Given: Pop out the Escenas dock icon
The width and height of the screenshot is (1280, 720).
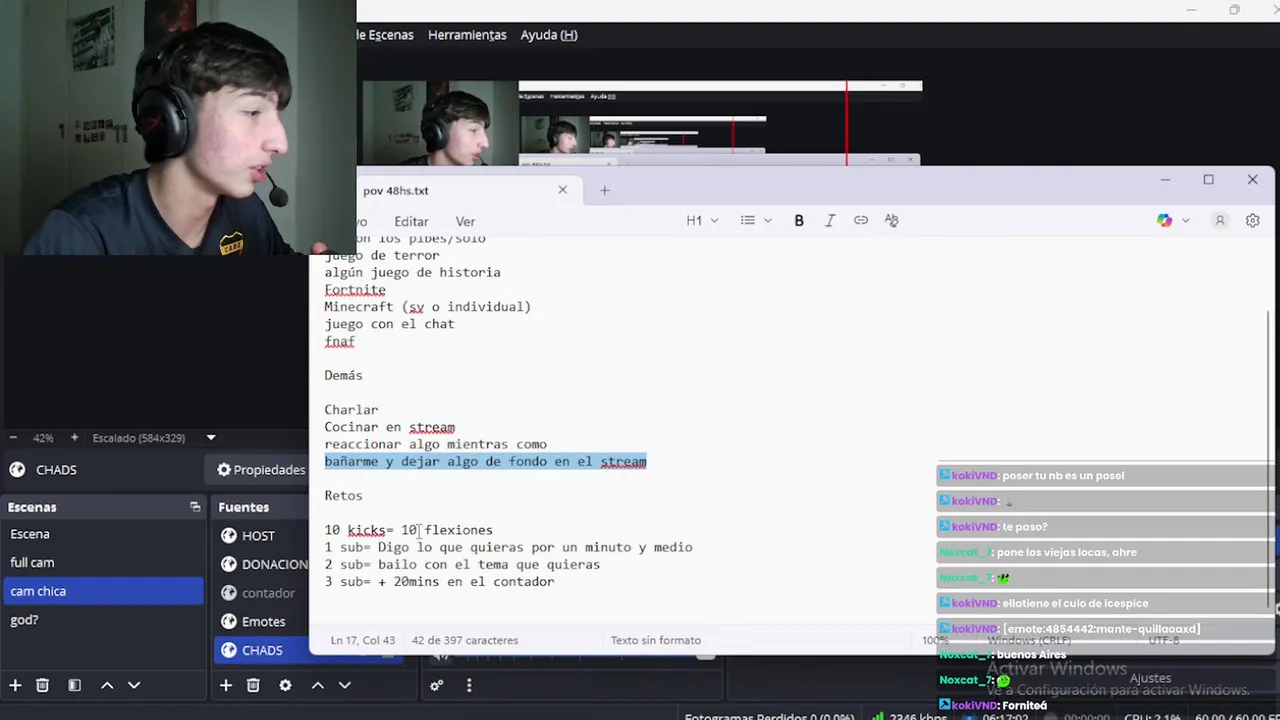Looking at the screenshot, I should (195, 507).
